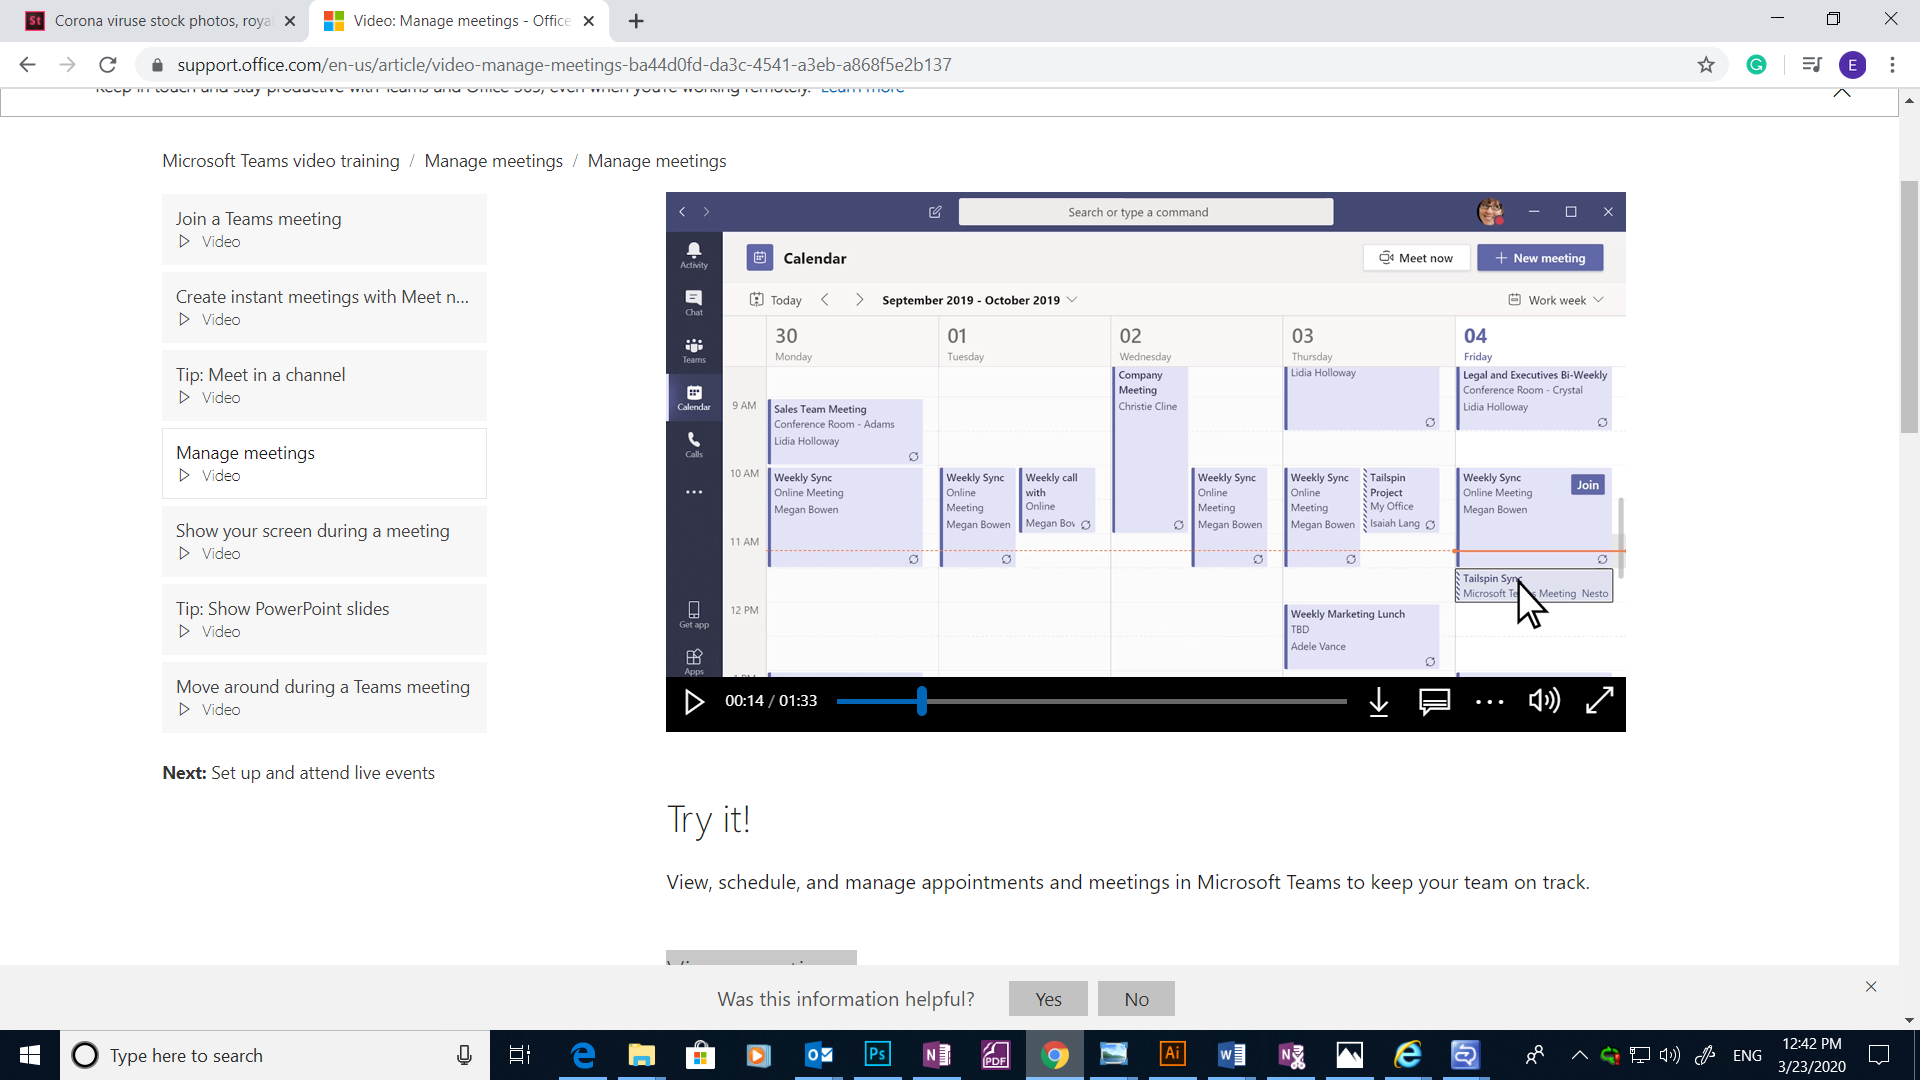Open the system volume tray icon
Screen dimensions: 1920x1080
pyautogui.click(x=1670, y=1055)
